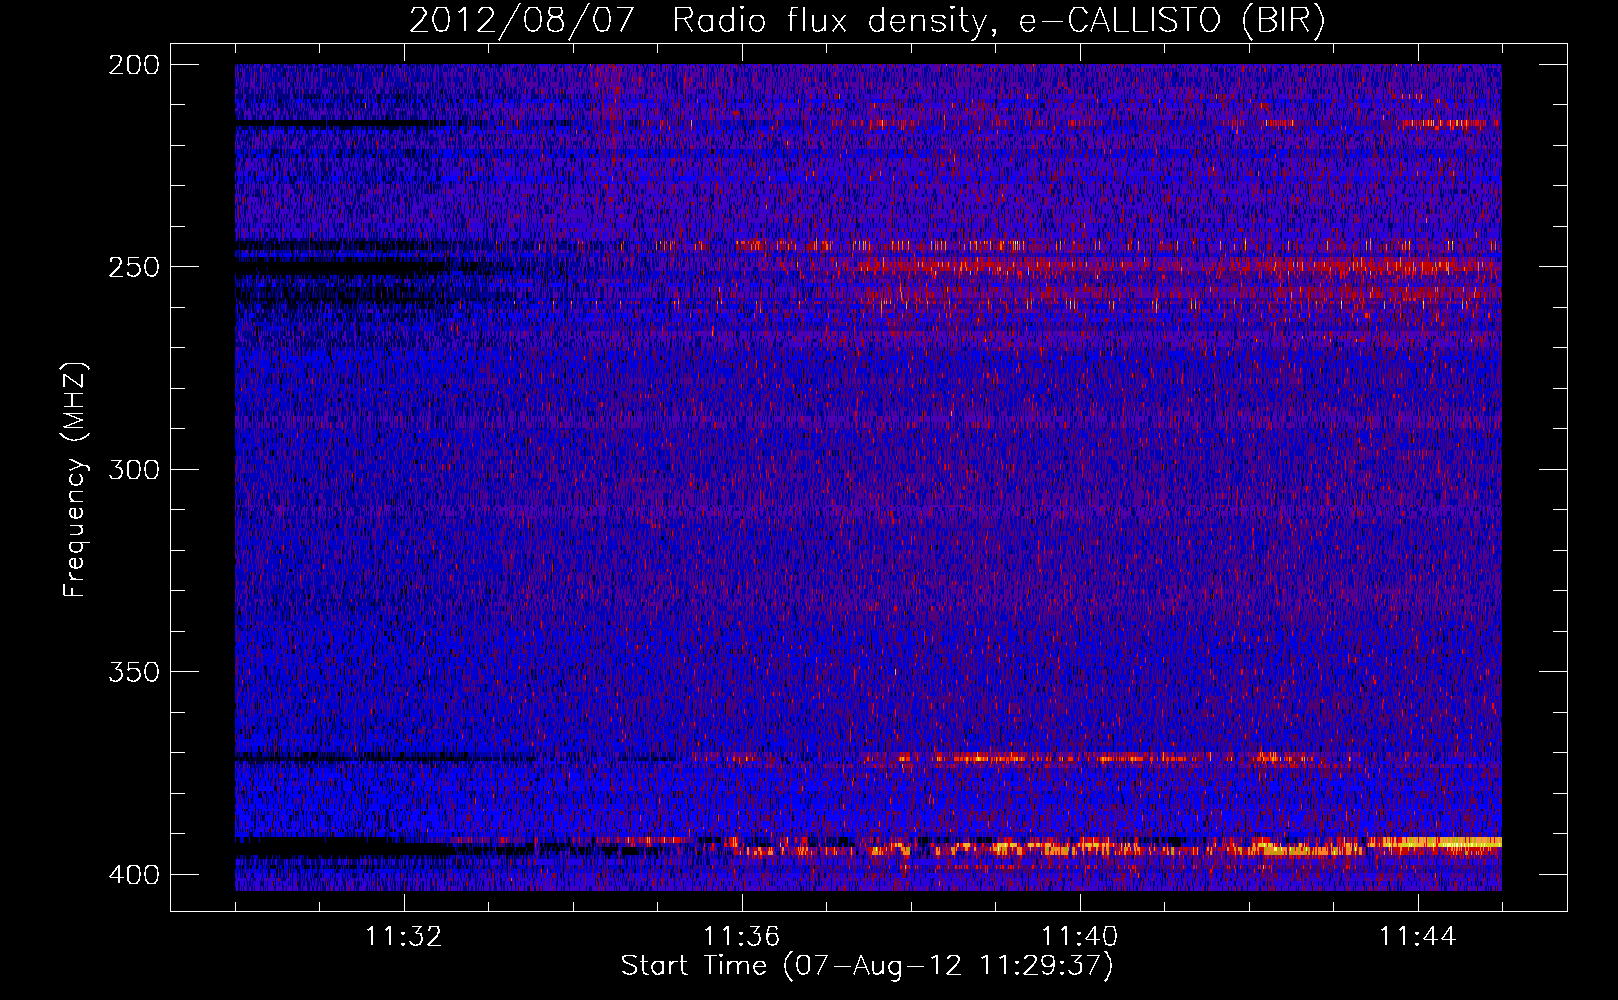This screenshot has height=1000, width=1618.
Task: Click the '350' frequency tick label
Action: [x=134, y=671]
